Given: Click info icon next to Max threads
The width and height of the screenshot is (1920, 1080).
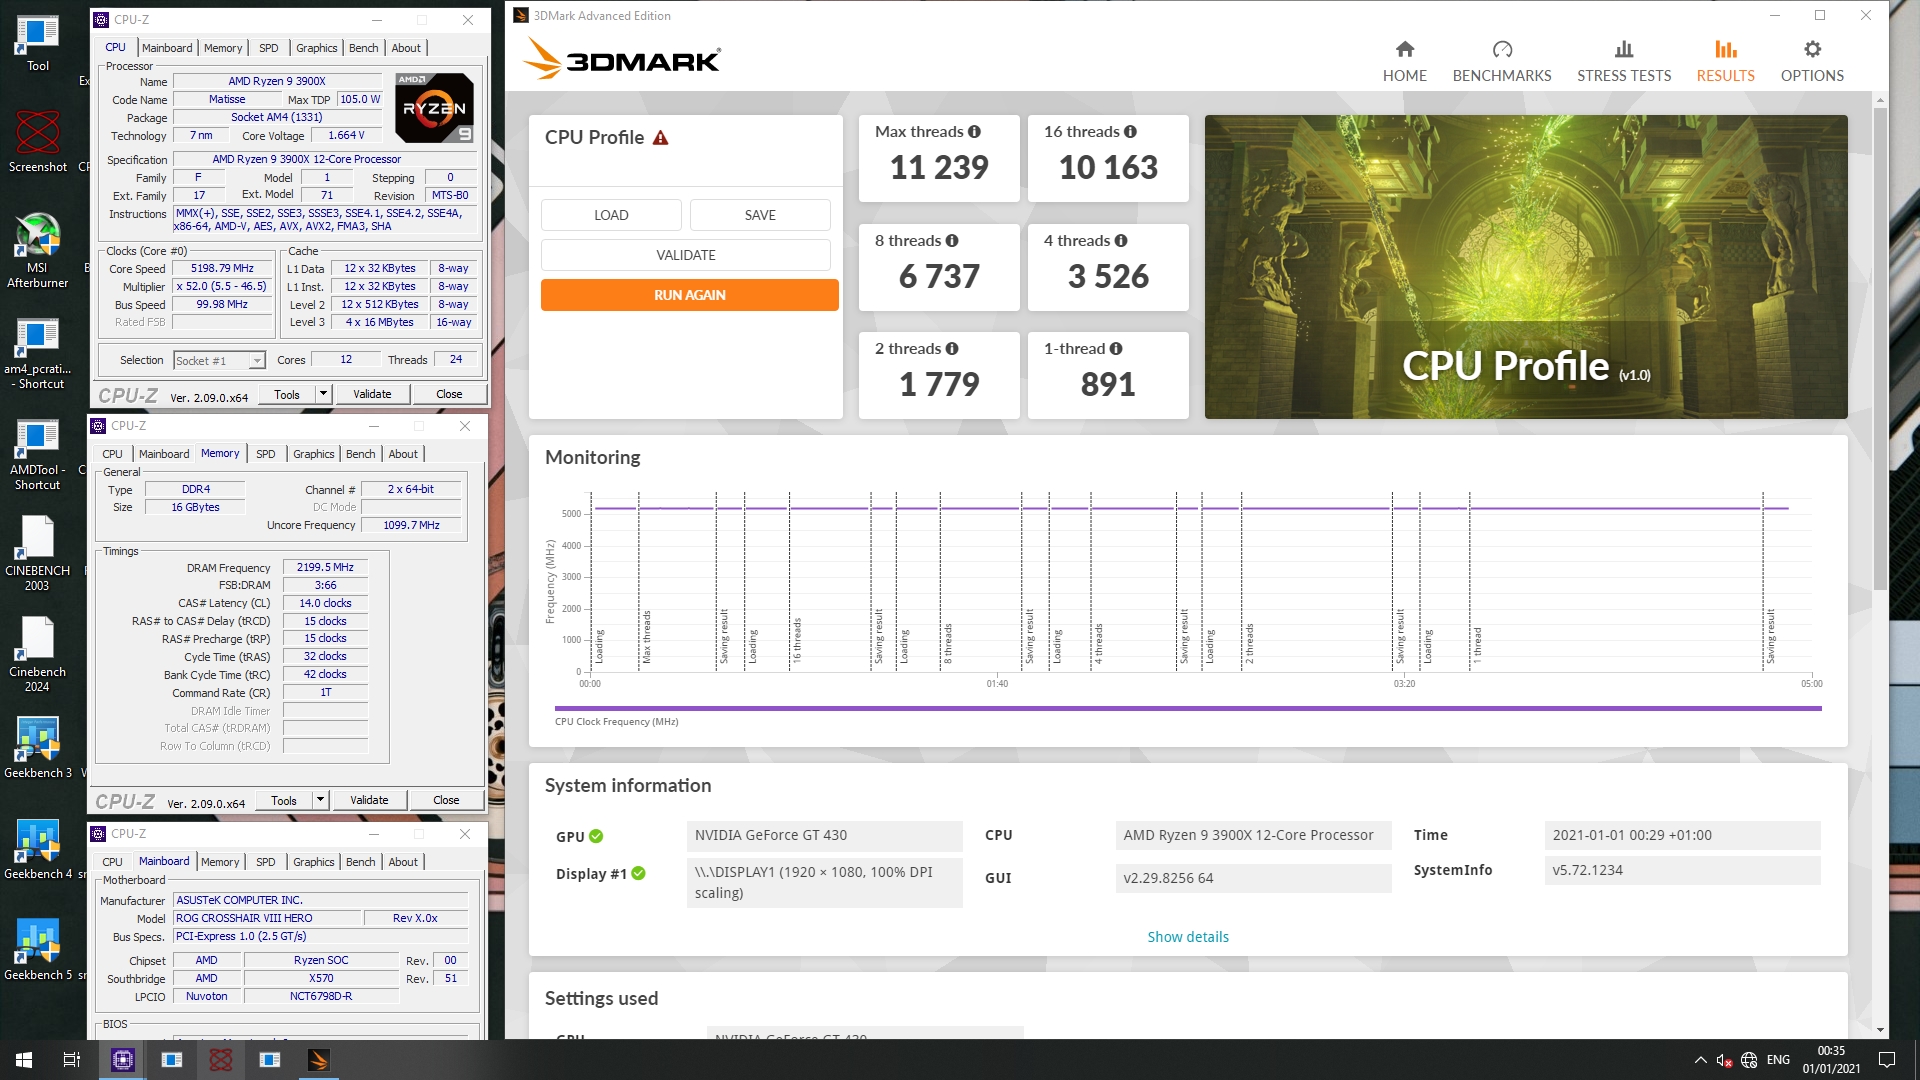Looking at the screenshot, I should [974, 132].
